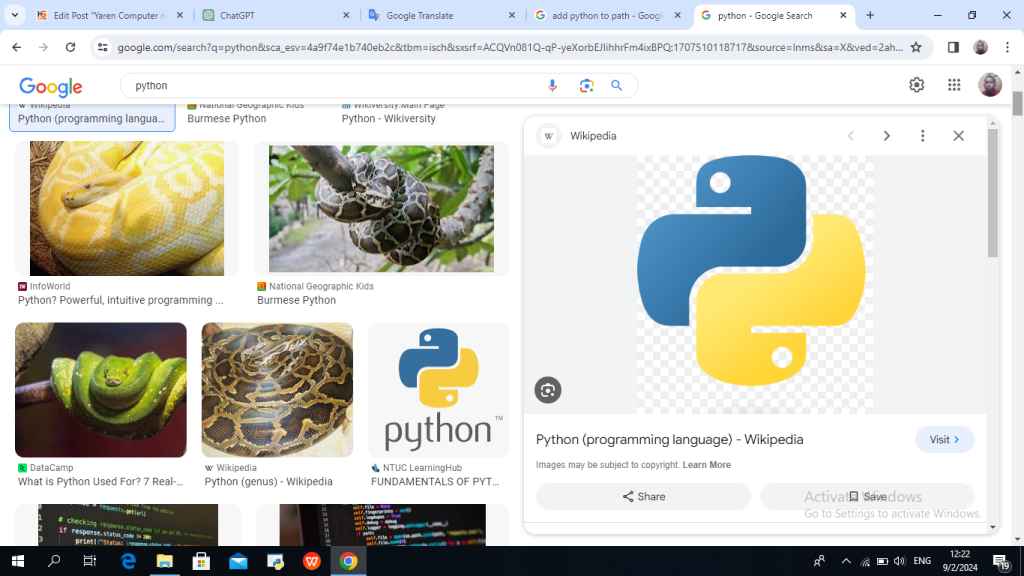This screenshot has height=576, width=1024.
Task: Open Python? Powerful, intuitive programming link
Action: (121, 300)
